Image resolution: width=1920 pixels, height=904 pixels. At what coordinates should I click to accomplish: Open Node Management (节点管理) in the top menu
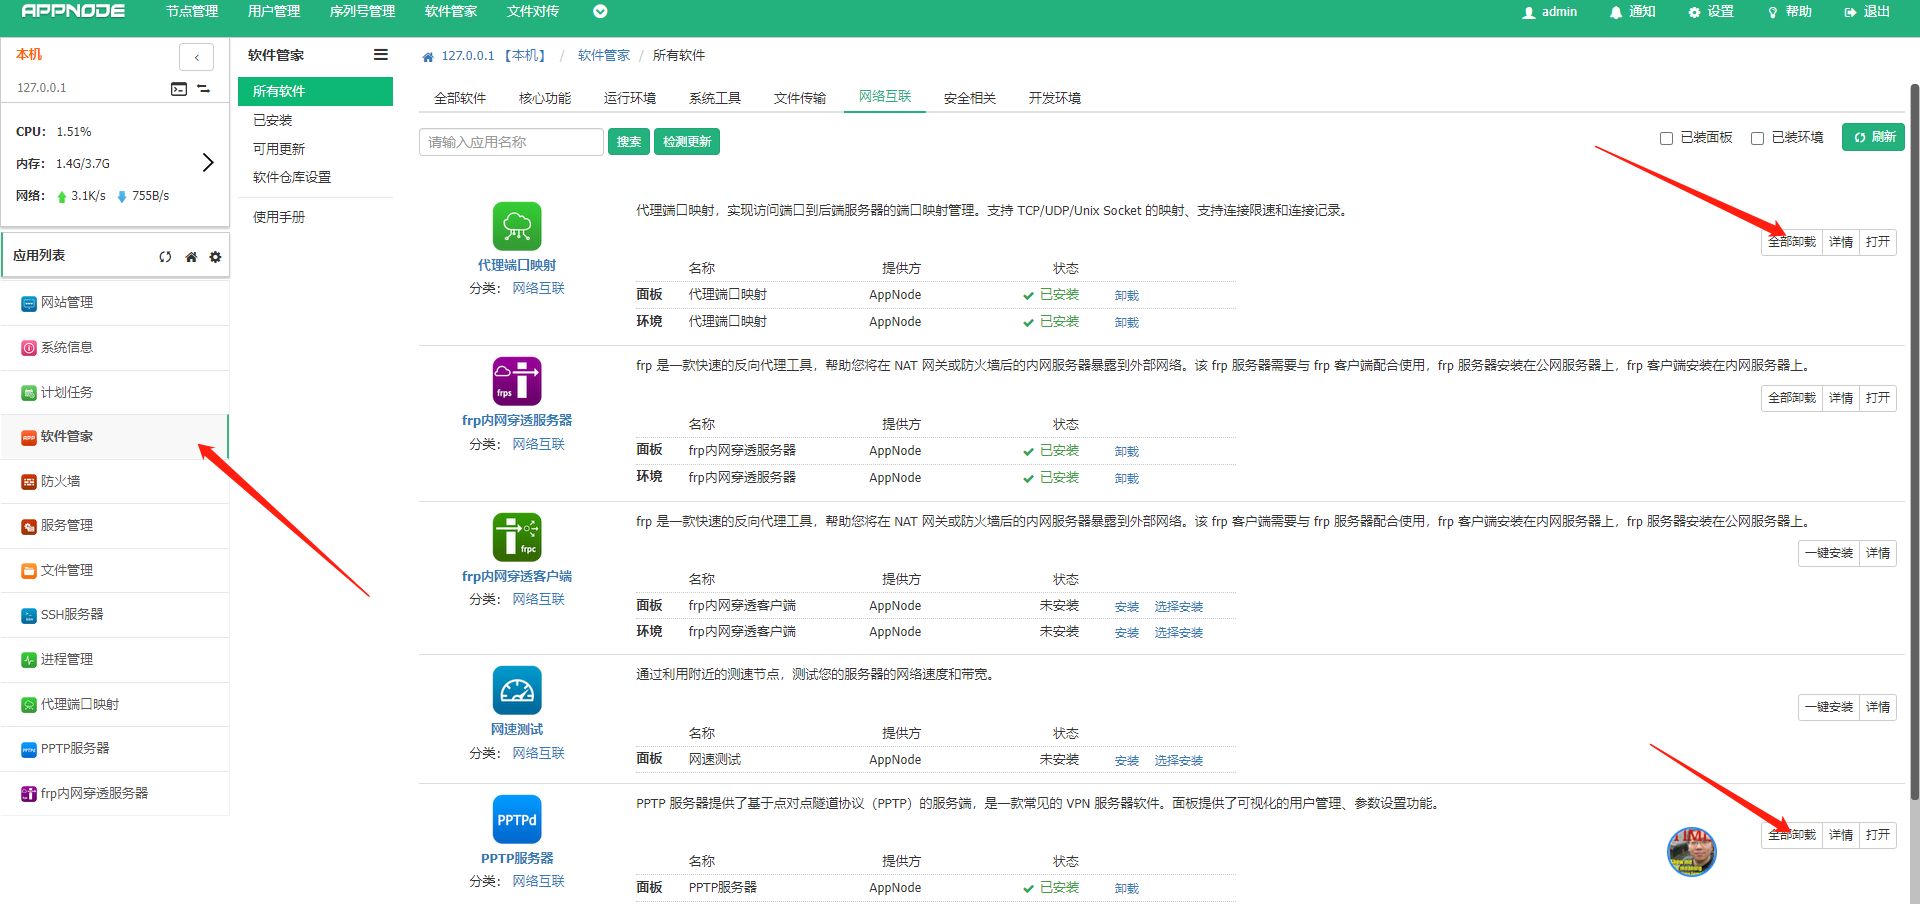pyautogui.click(x=192, y=12)
